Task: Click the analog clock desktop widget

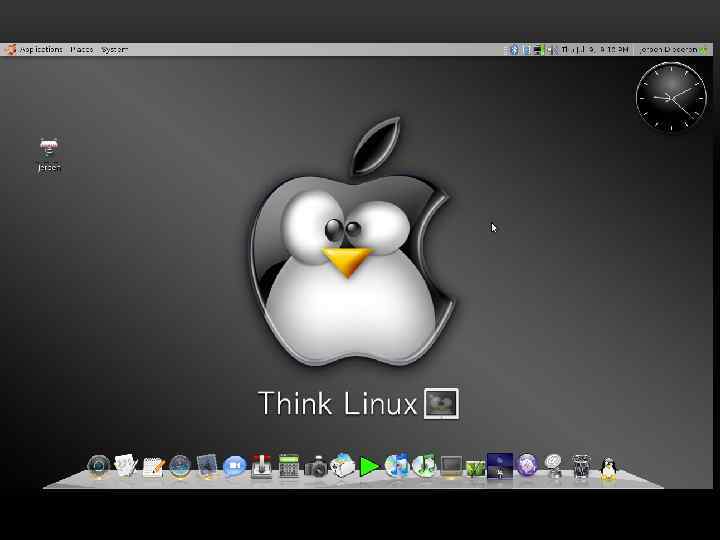Action: [671, 97]
